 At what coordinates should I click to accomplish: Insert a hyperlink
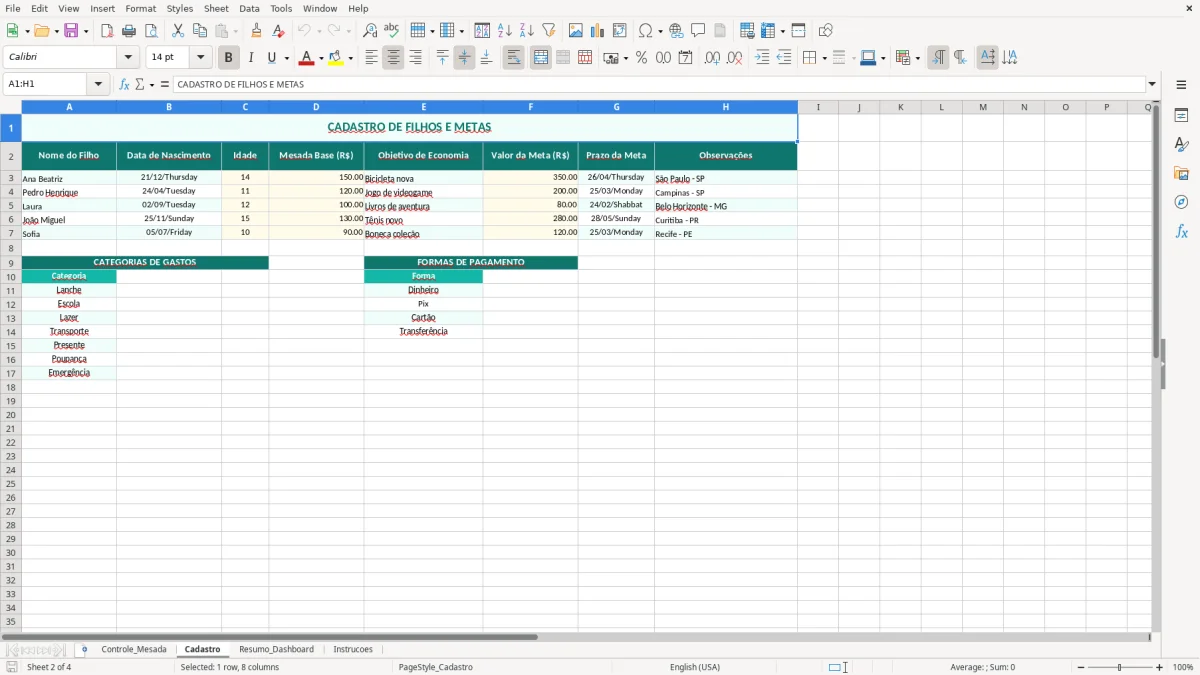tap(676, 31)
